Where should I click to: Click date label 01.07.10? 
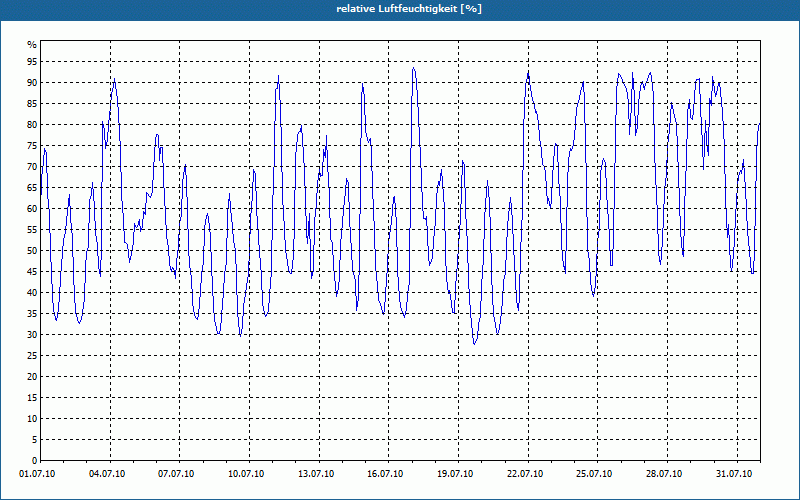point(37,474)
